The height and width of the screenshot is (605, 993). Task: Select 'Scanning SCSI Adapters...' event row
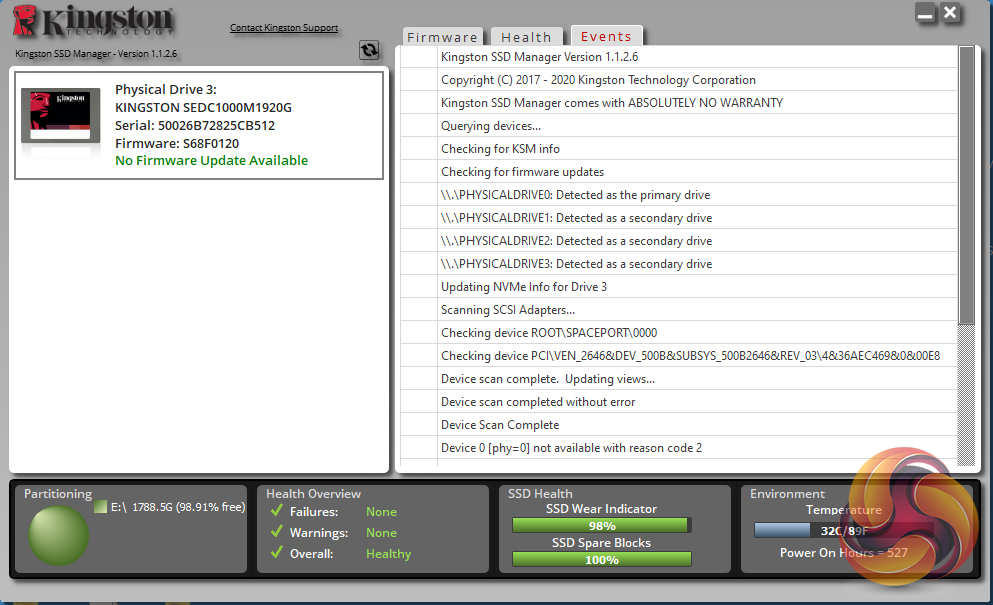[679, 310]
